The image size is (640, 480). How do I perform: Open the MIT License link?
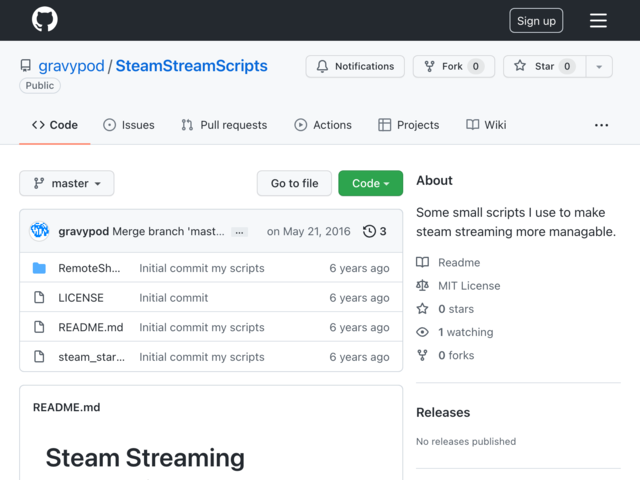(x=469, y=286)
